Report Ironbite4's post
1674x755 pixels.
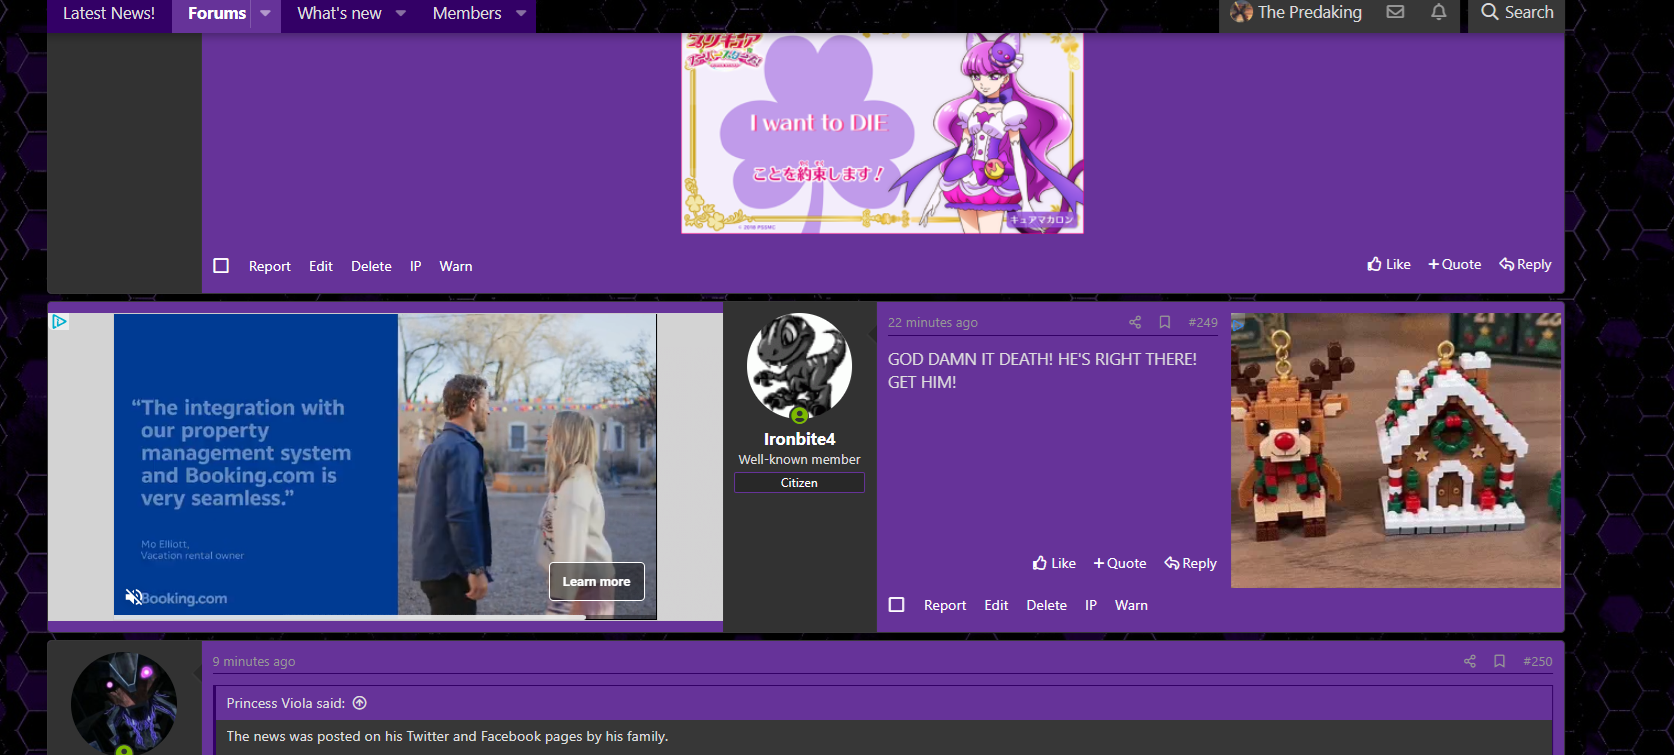click(945, 605)
